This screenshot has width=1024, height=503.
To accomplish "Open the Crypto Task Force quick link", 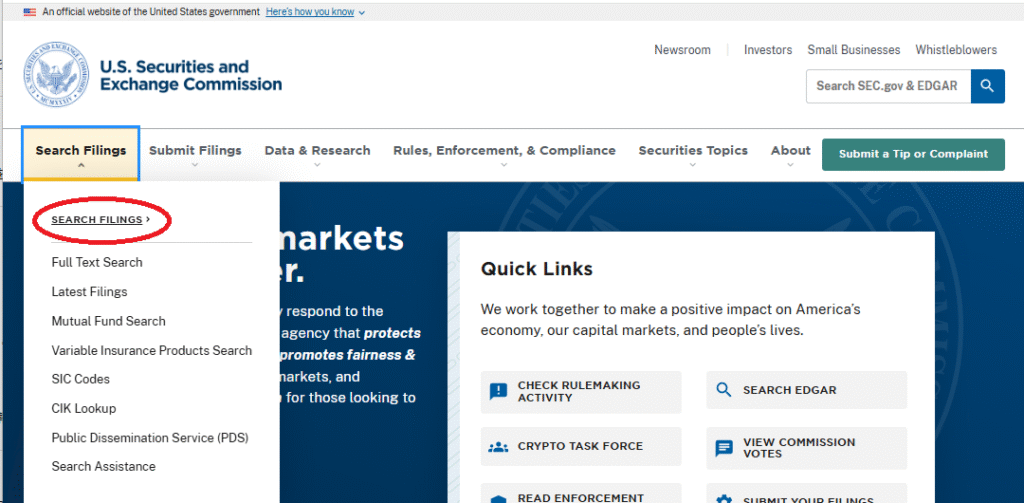I will pos(581,447).
